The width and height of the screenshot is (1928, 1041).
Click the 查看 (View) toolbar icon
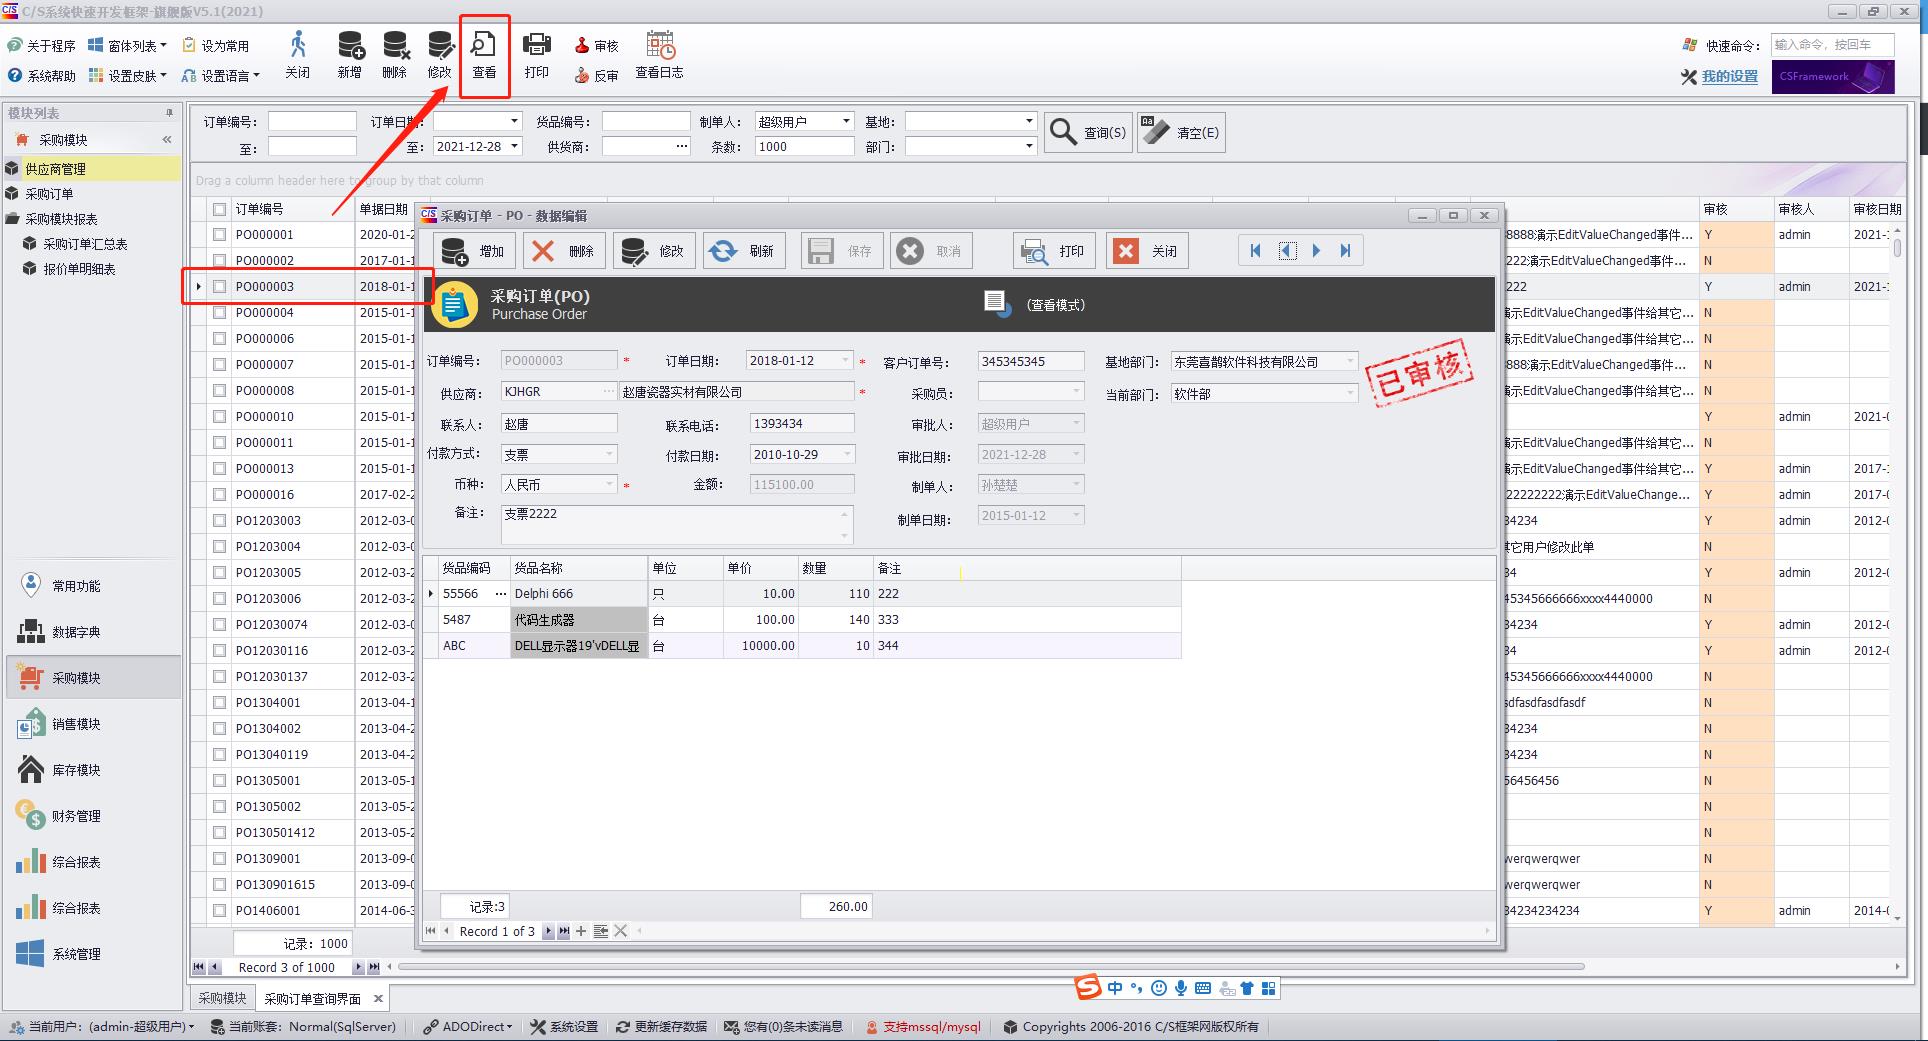click(484, 54)
